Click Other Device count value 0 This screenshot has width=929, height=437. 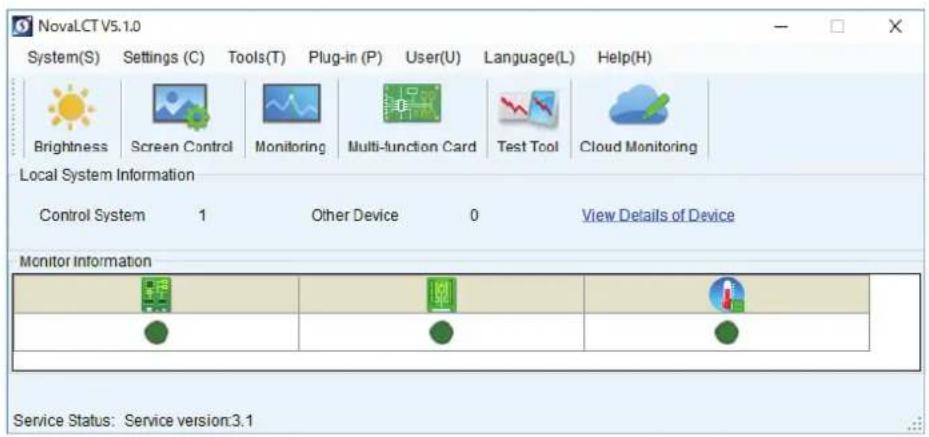[474, 216]
